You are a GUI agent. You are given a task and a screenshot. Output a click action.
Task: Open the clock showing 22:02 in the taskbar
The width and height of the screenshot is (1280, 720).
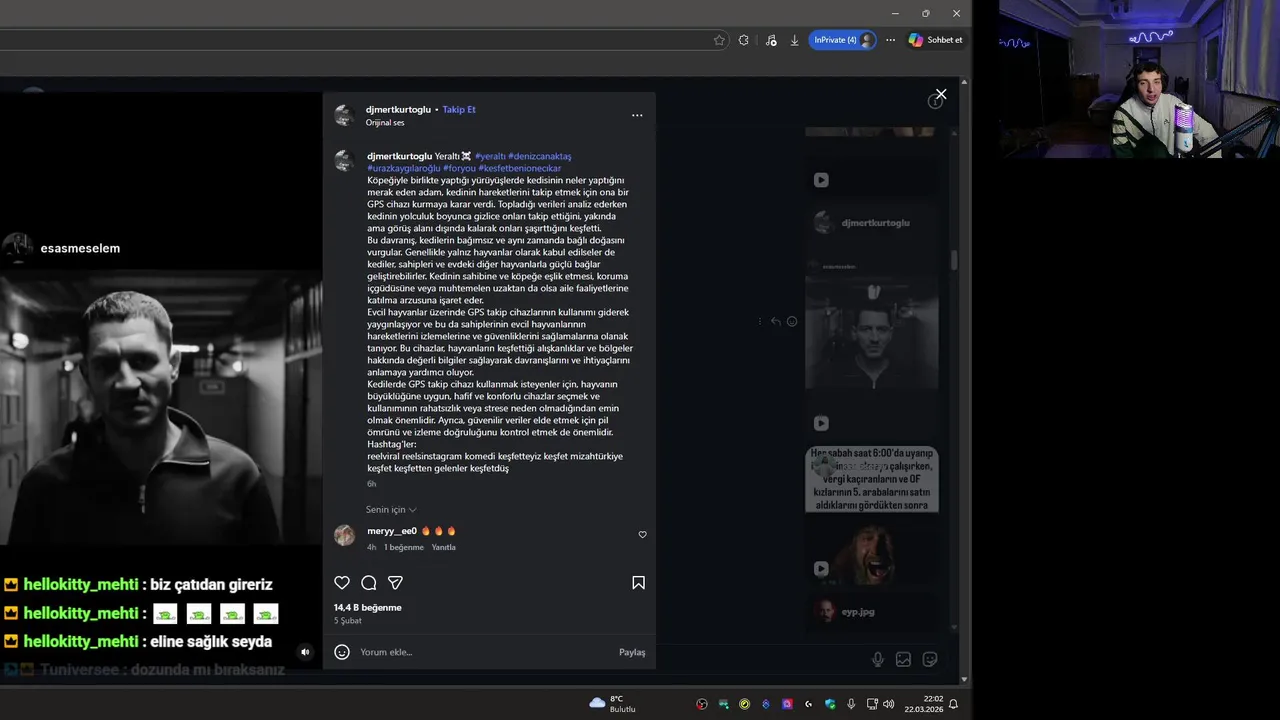click(924, 704)
